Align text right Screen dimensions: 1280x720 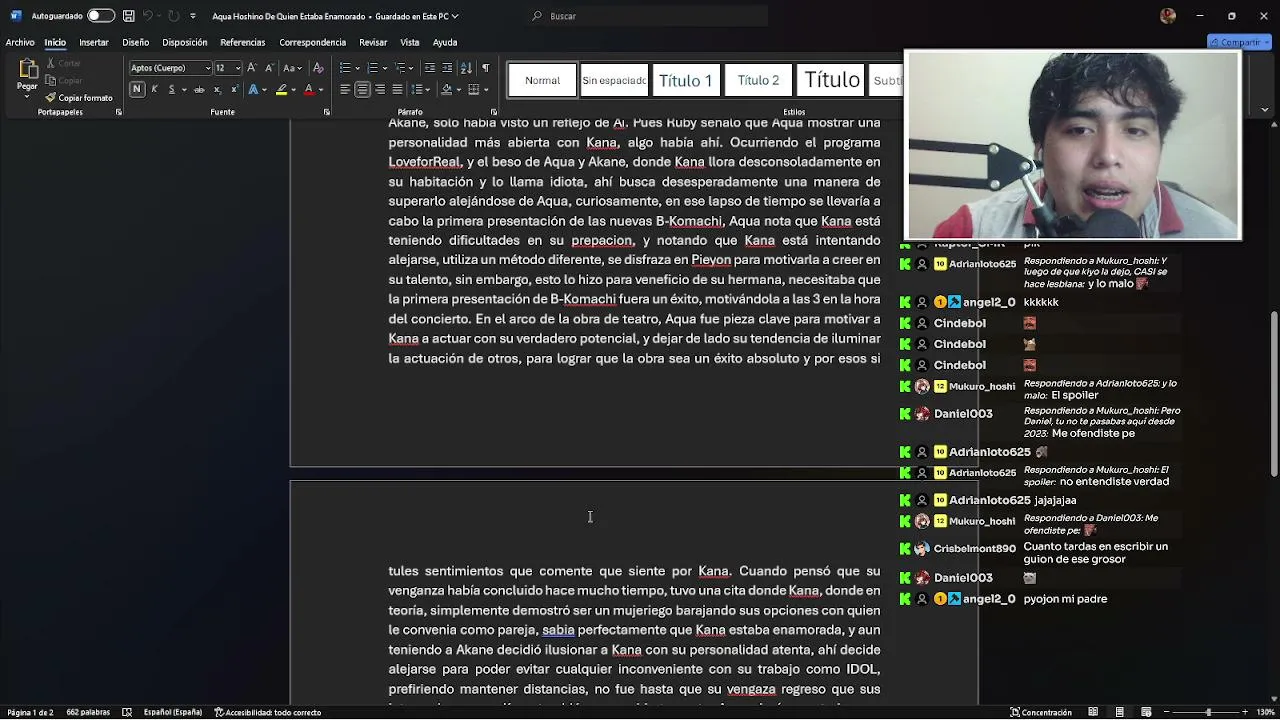click(x=380, y=90)
